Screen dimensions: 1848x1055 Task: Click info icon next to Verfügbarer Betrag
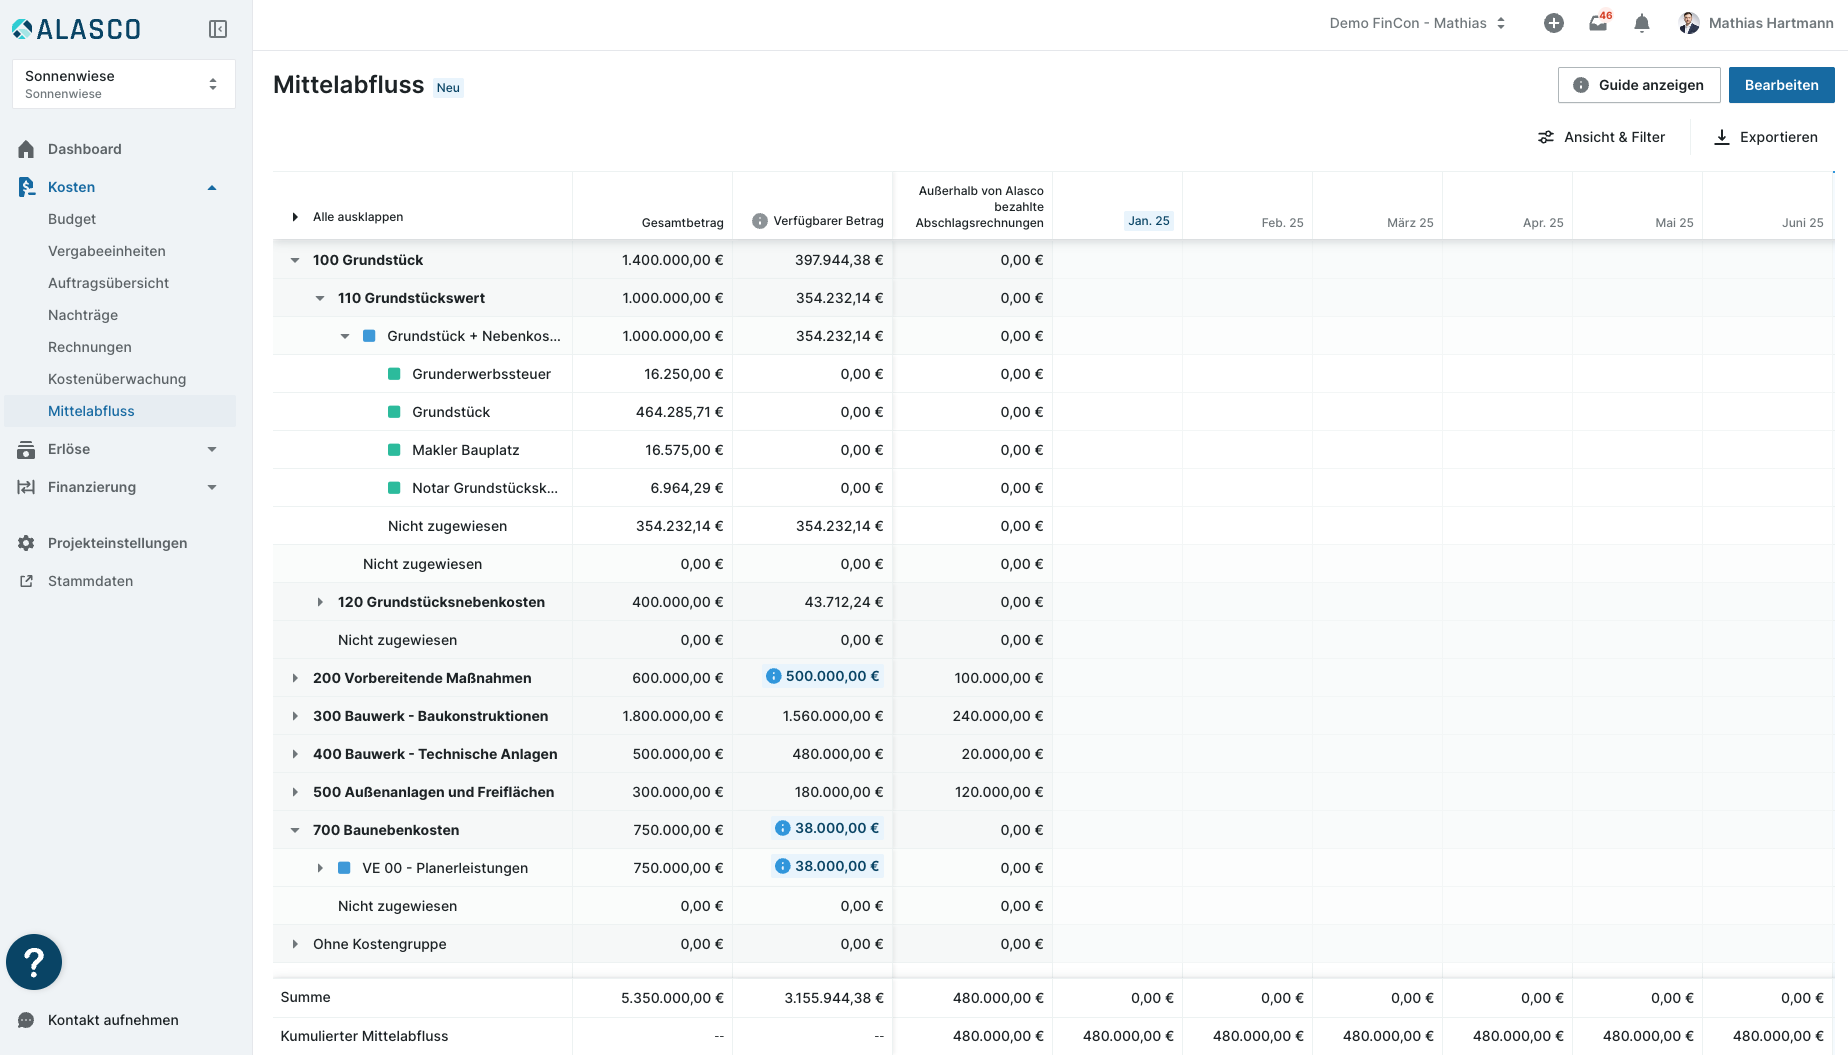tap(760, 221)
